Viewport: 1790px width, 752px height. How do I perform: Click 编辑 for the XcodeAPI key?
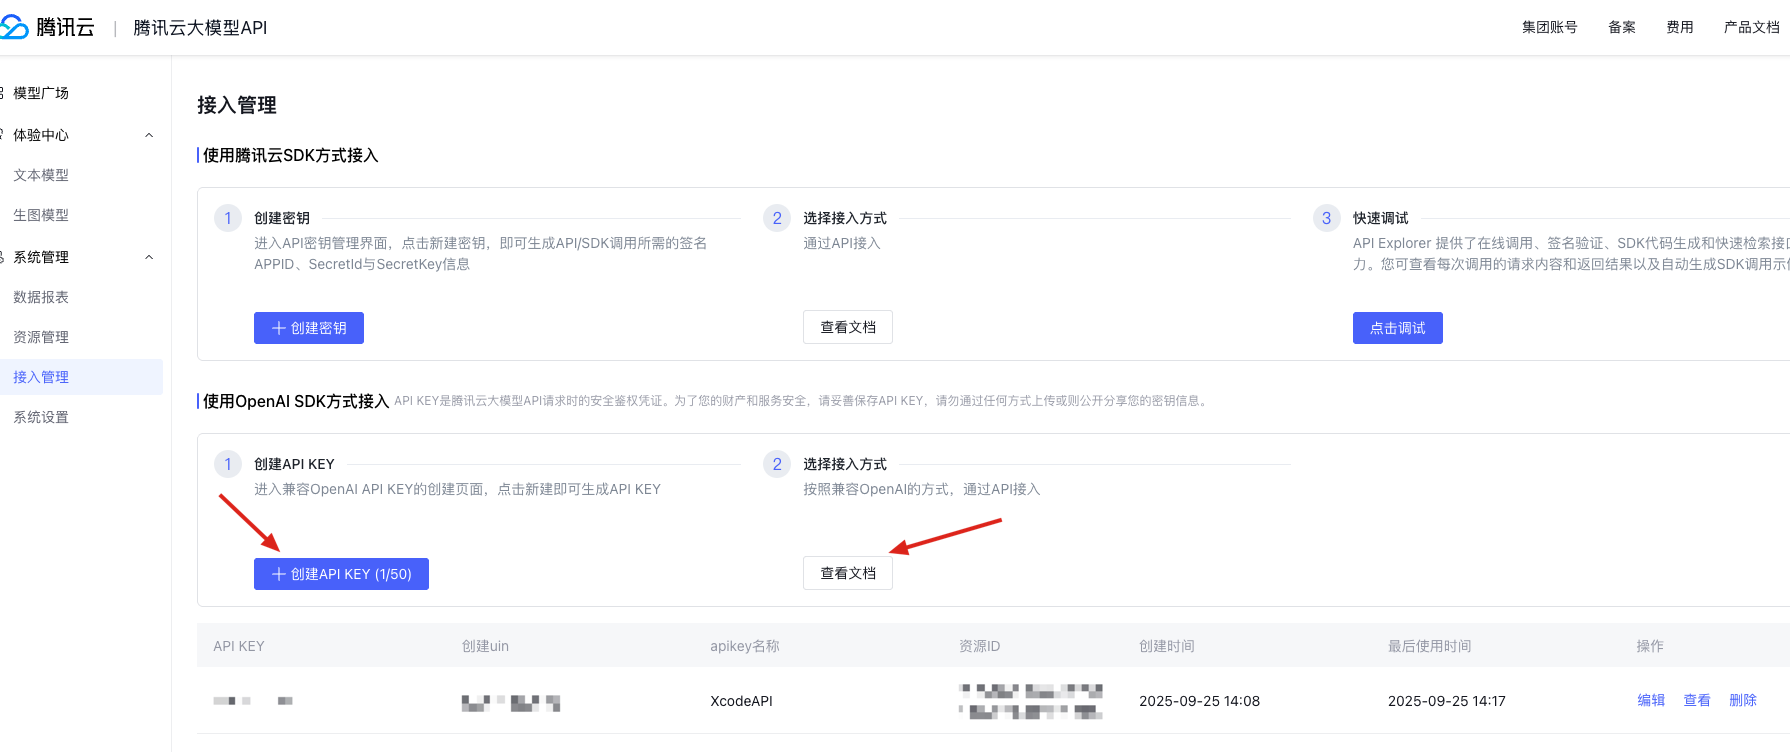click(x=1651, y=700)
